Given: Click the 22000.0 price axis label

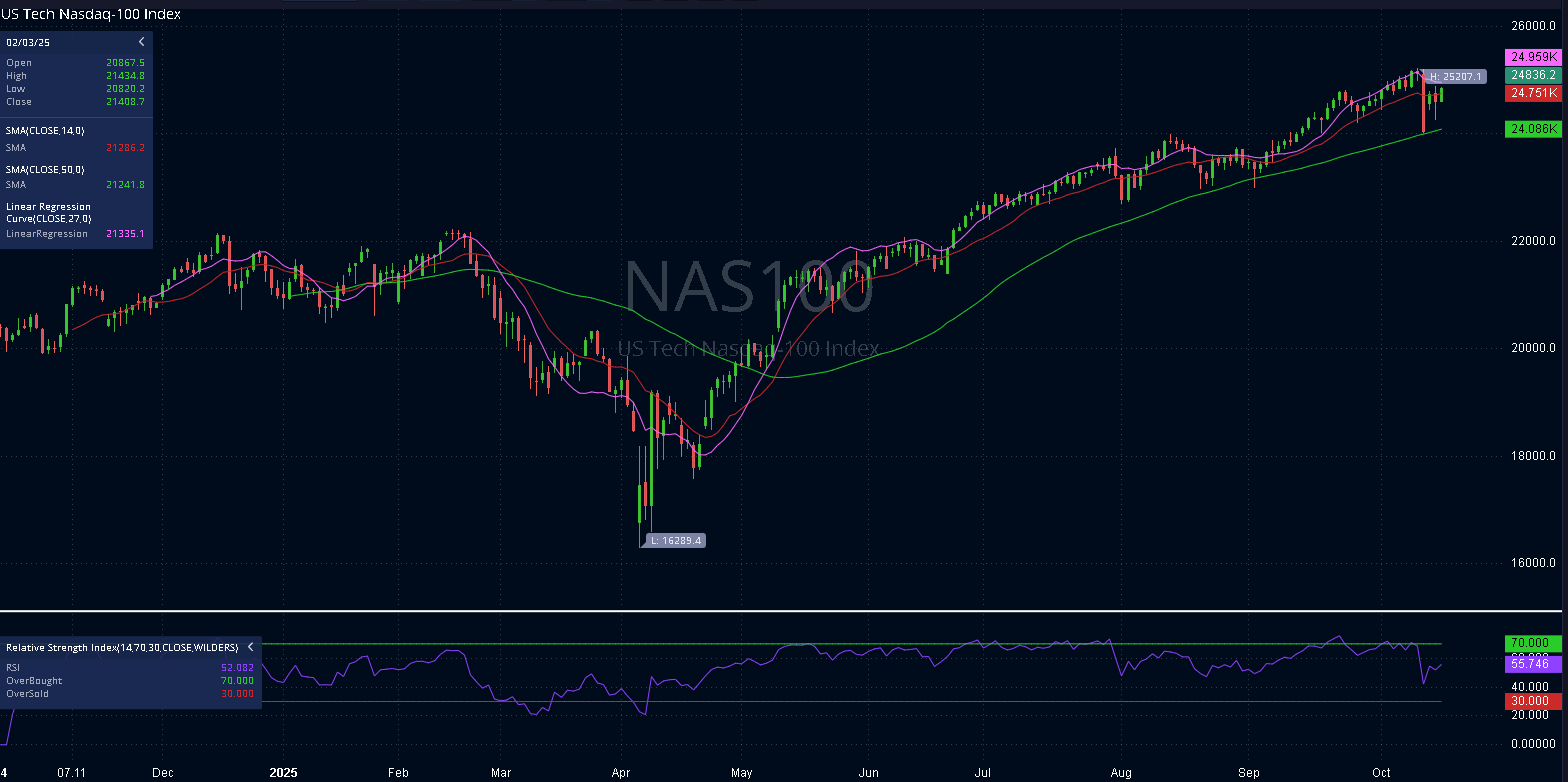Looking at the screenshot, I should point(1534,240).
